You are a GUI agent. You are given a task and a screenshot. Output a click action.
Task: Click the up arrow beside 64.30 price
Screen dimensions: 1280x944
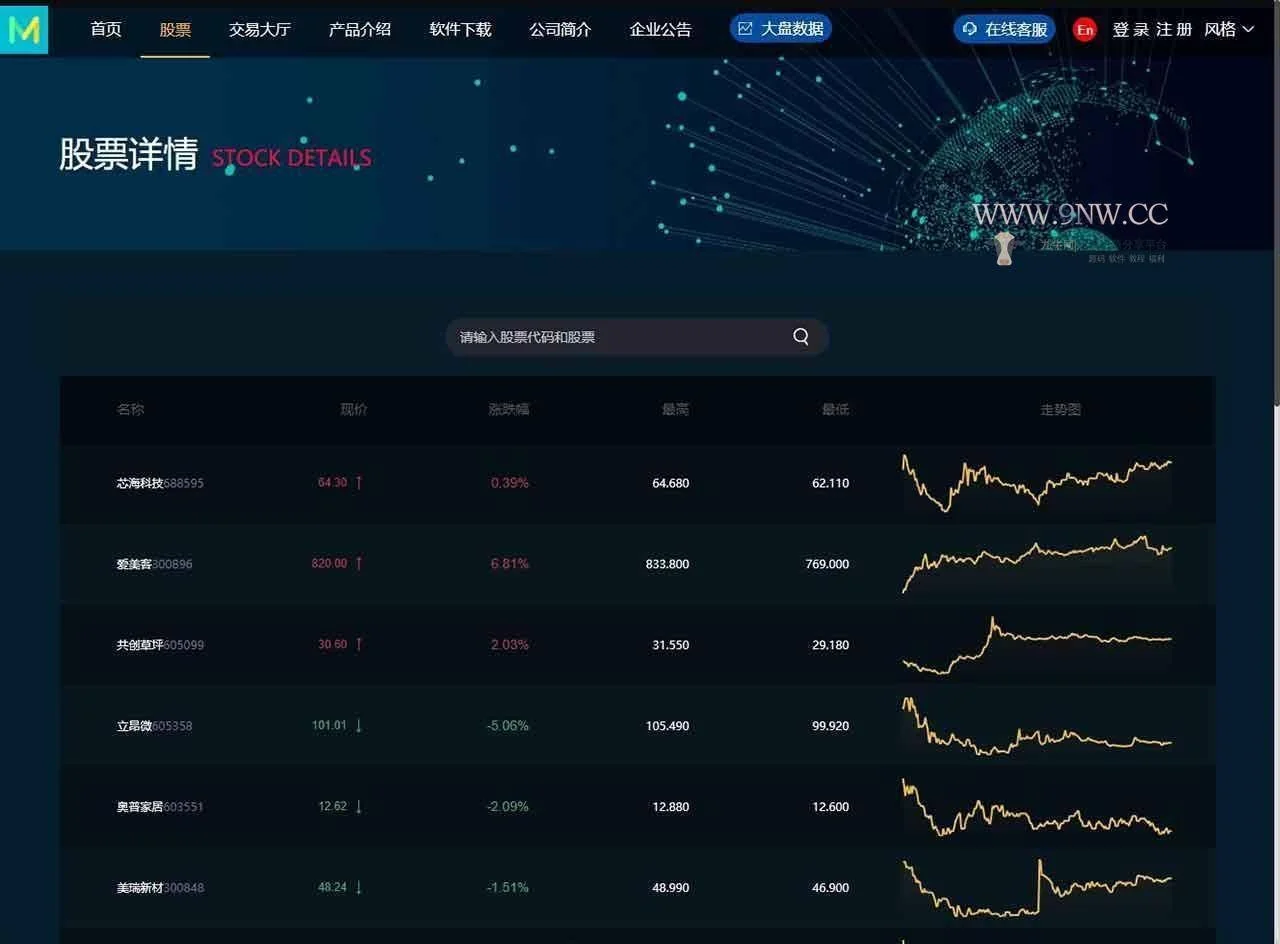click(x=359, y=482)
